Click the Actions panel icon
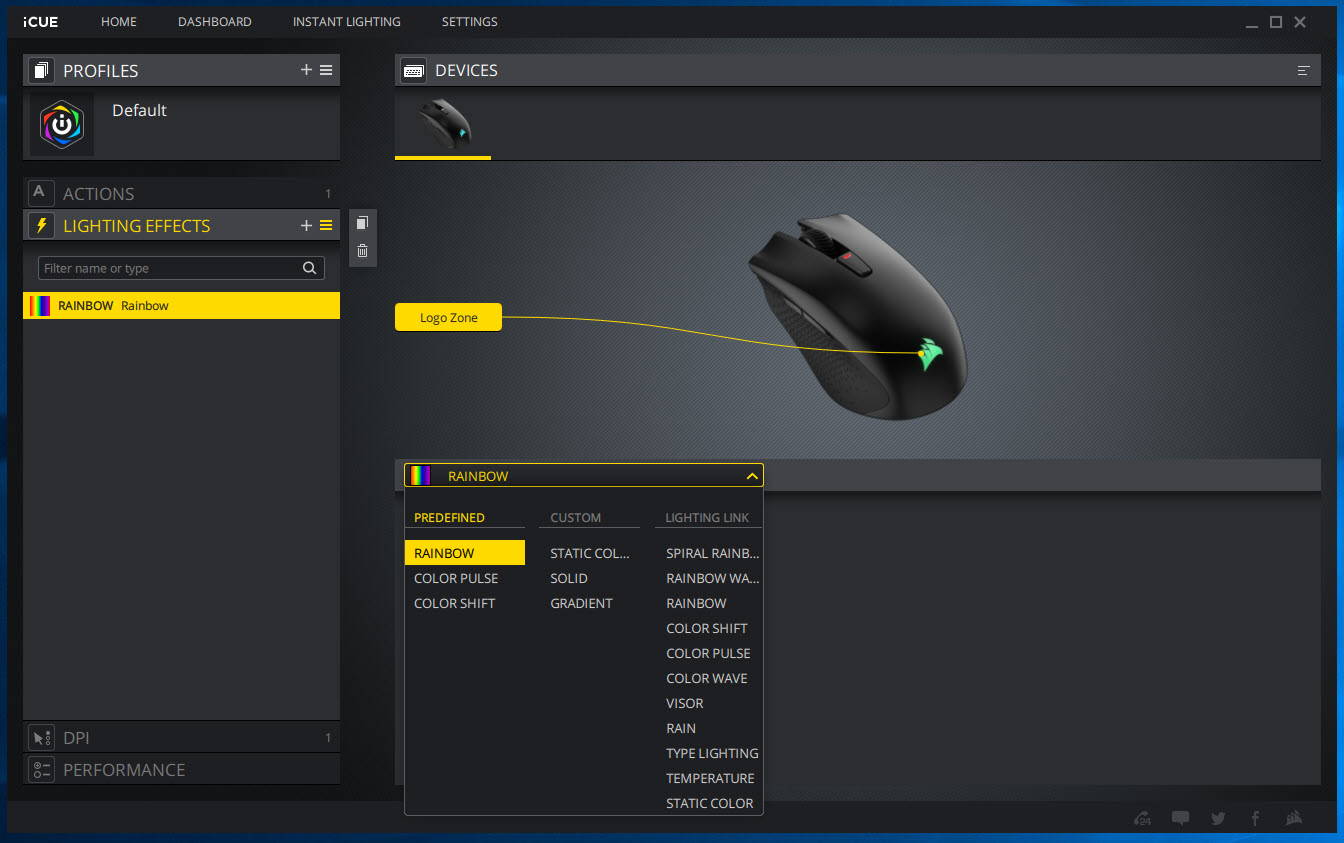The width and height of the screenshot is (1344, 843). click(x=41, y=193)
